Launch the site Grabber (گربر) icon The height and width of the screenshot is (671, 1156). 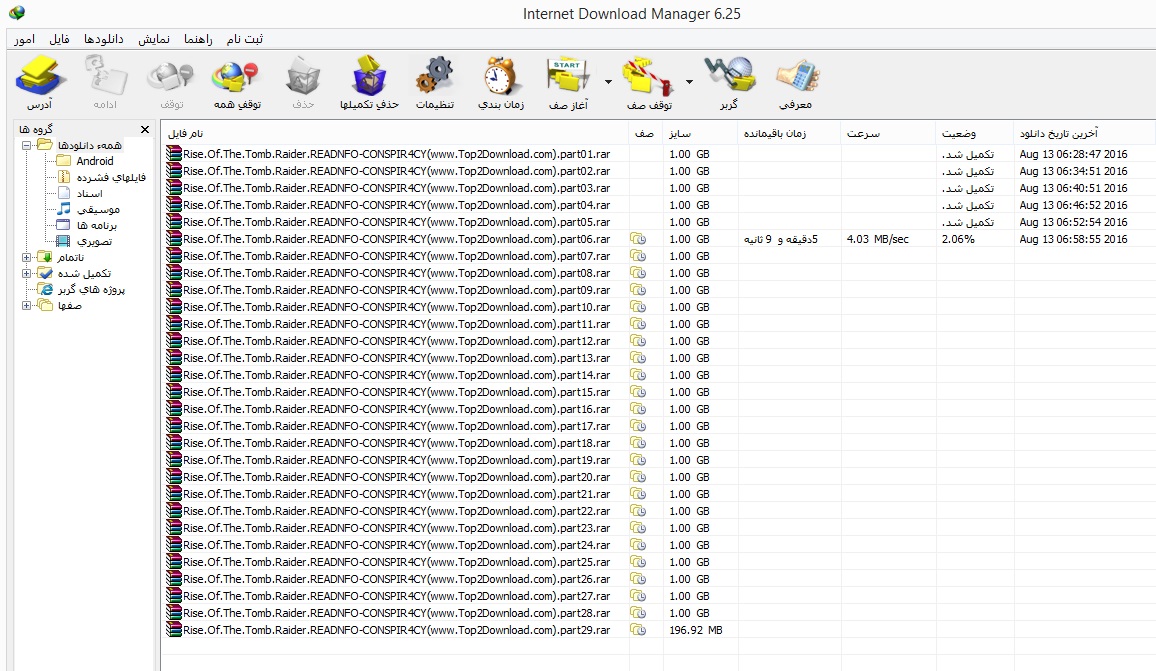click(x=729, y=76)
